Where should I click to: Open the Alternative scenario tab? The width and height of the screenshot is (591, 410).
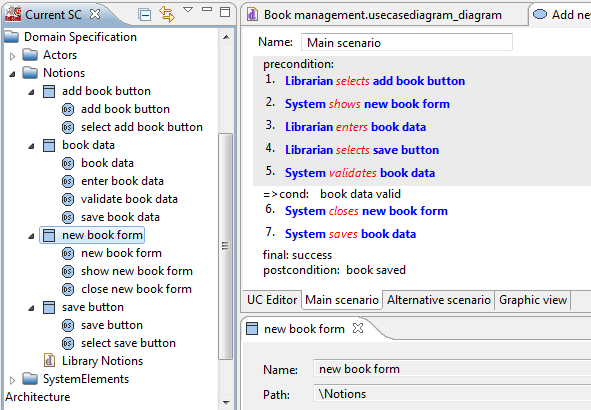click(439, 300)
